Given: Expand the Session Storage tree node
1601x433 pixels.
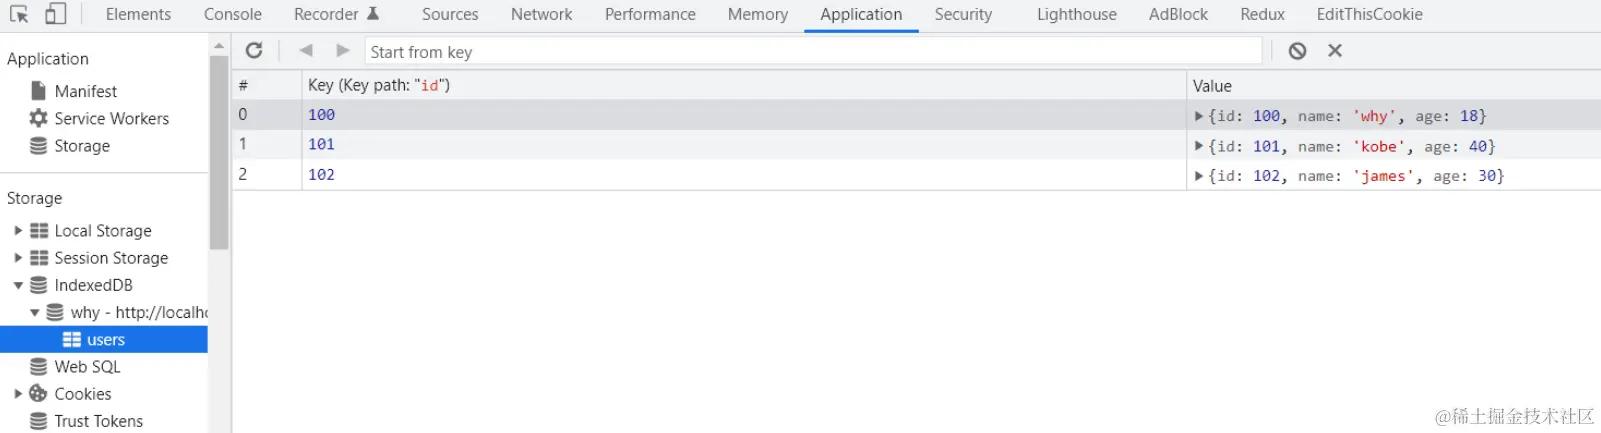Looking at the screenshot, I should pyautogui.click(x=18, y=258).
